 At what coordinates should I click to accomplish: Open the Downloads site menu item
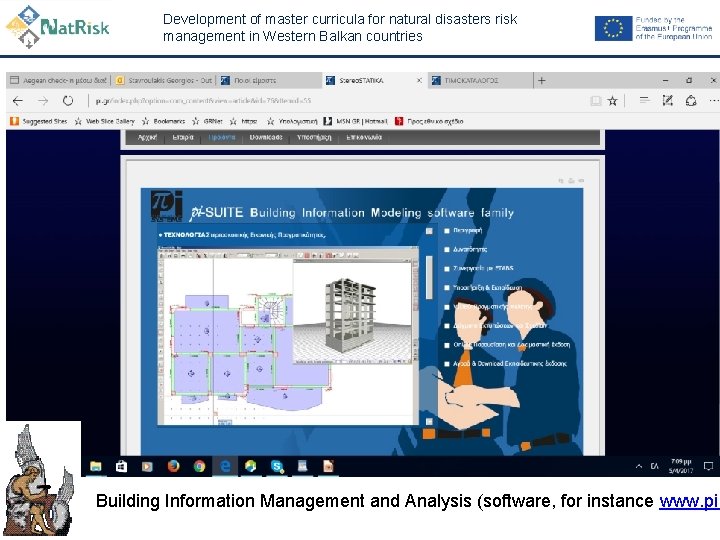point(266,137)
